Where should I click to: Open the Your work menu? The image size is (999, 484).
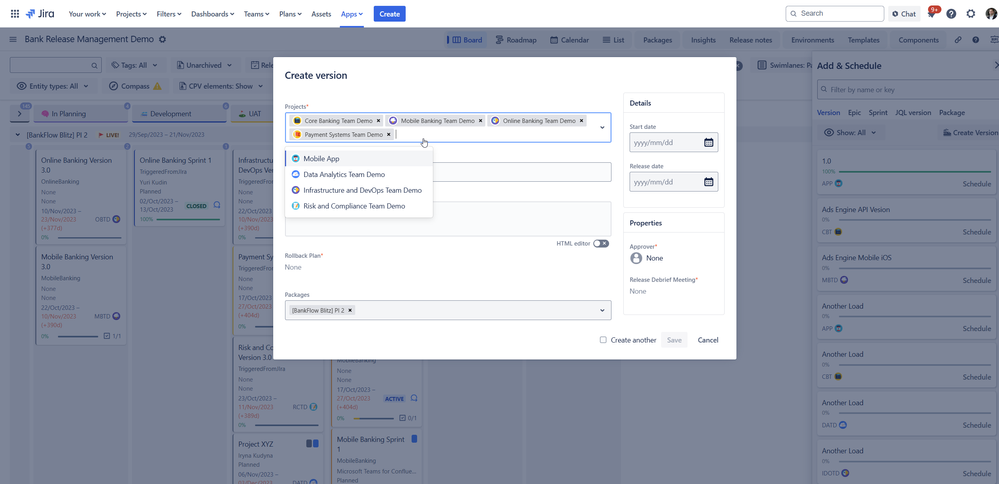[x=87, y=13]
